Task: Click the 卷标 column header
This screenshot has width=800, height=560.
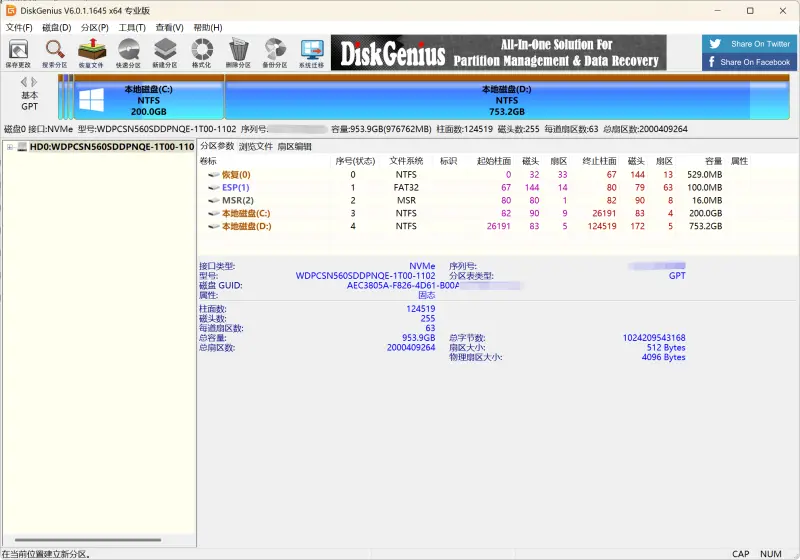Action: (x=208, y=161)
